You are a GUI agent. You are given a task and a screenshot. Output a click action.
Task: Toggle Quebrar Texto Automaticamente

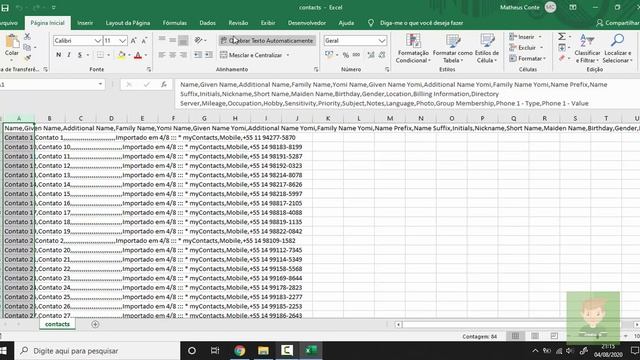pos(267,40)
